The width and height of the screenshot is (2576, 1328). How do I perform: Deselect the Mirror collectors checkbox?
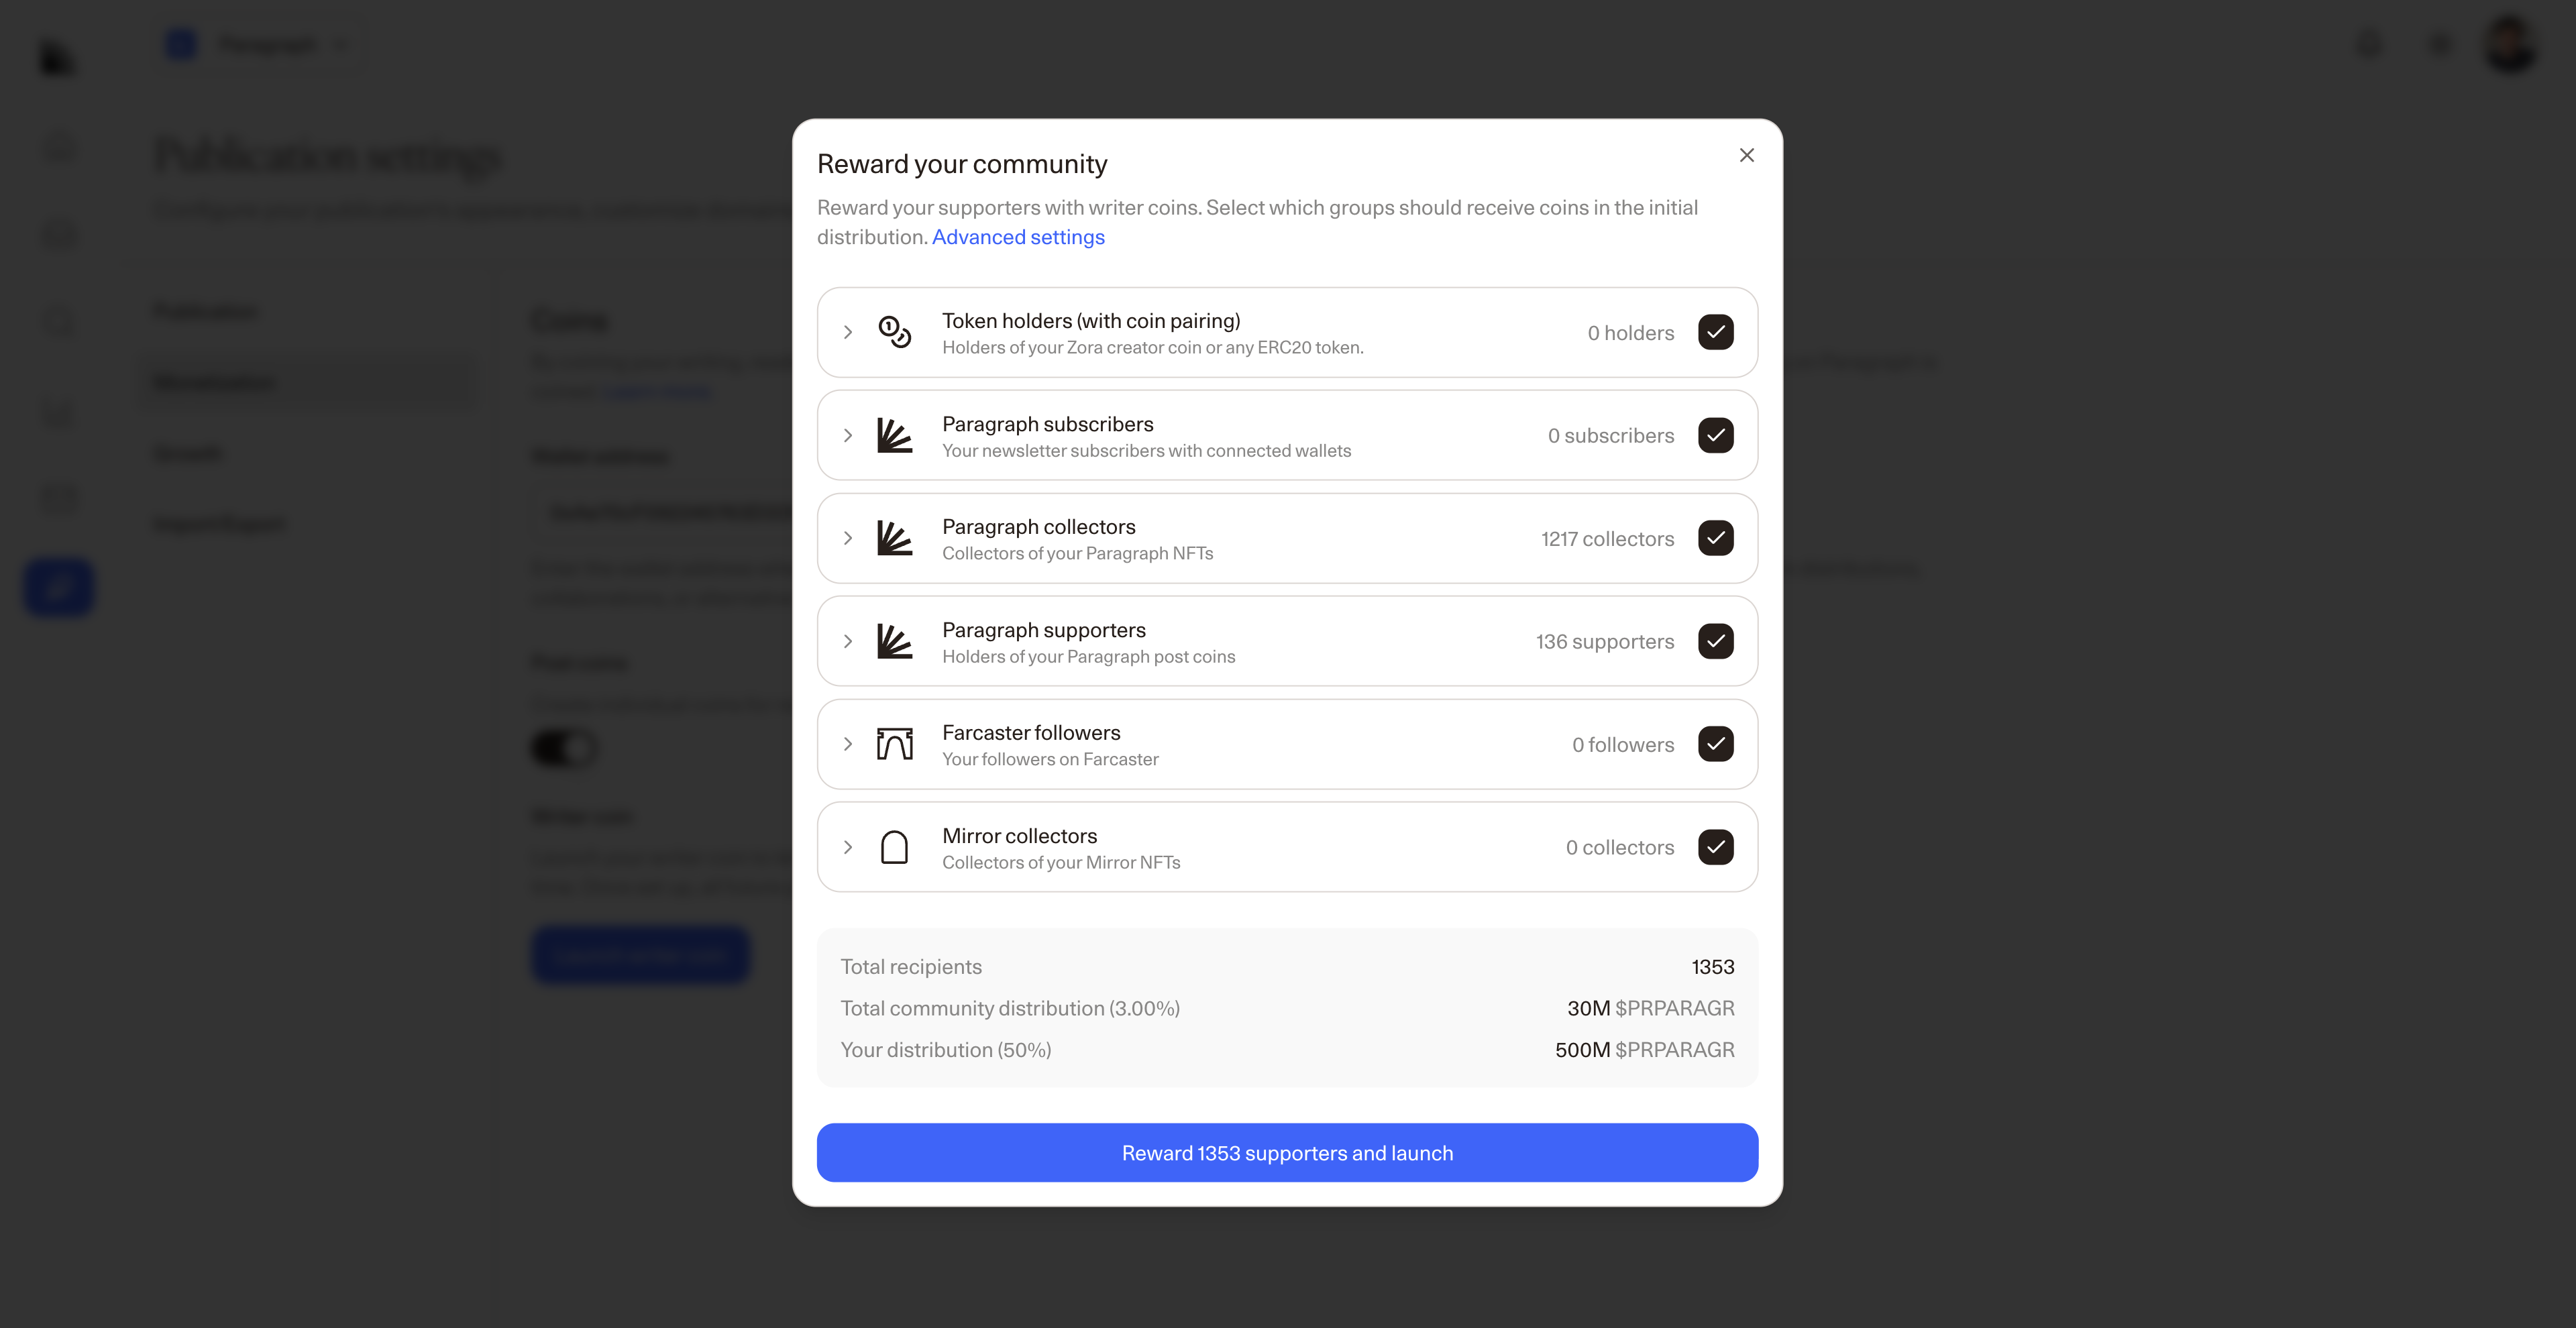(x=1715, y=847)
